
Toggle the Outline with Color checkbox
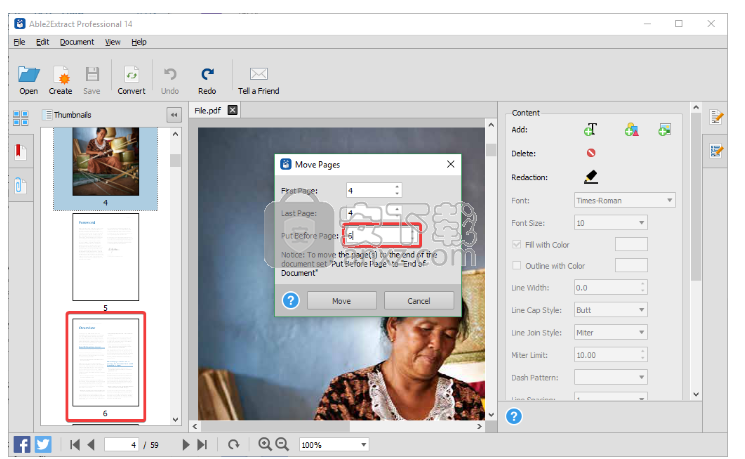tap(517, 266)
